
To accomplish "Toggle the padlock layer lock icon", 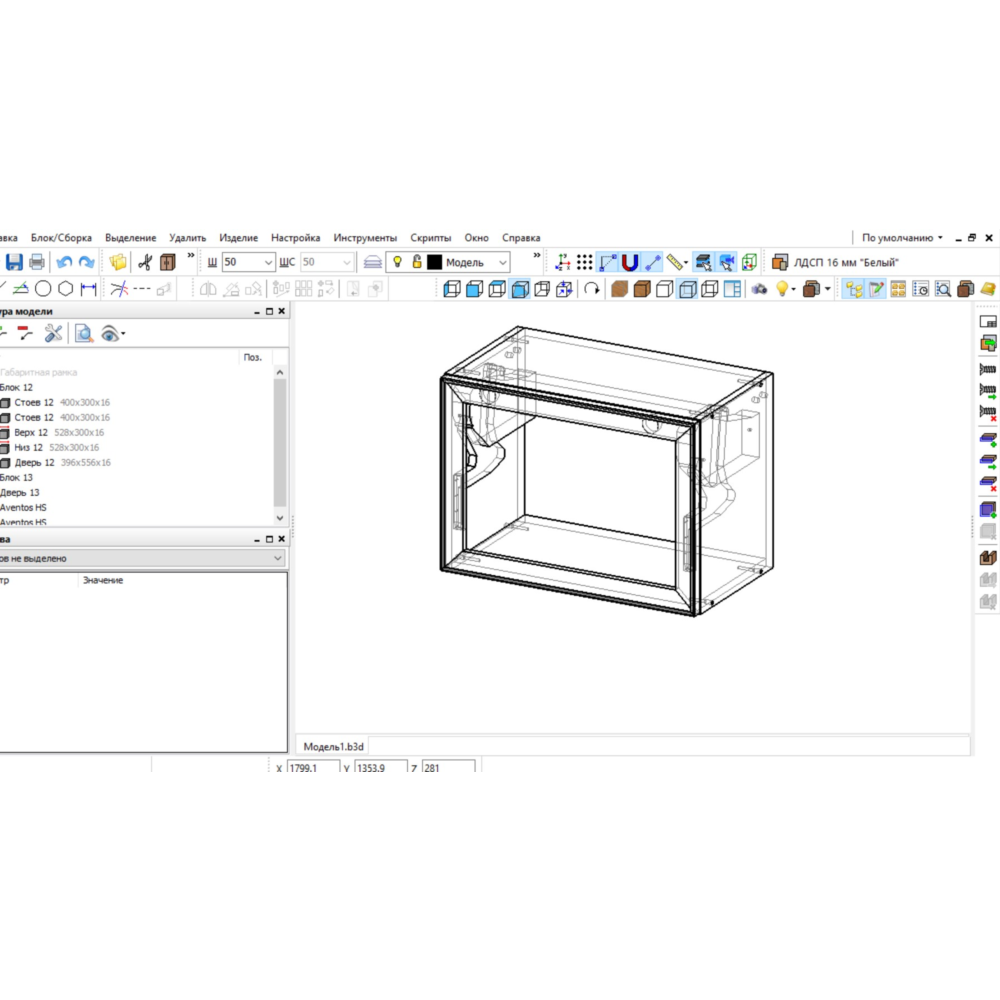I will point(417,262).
